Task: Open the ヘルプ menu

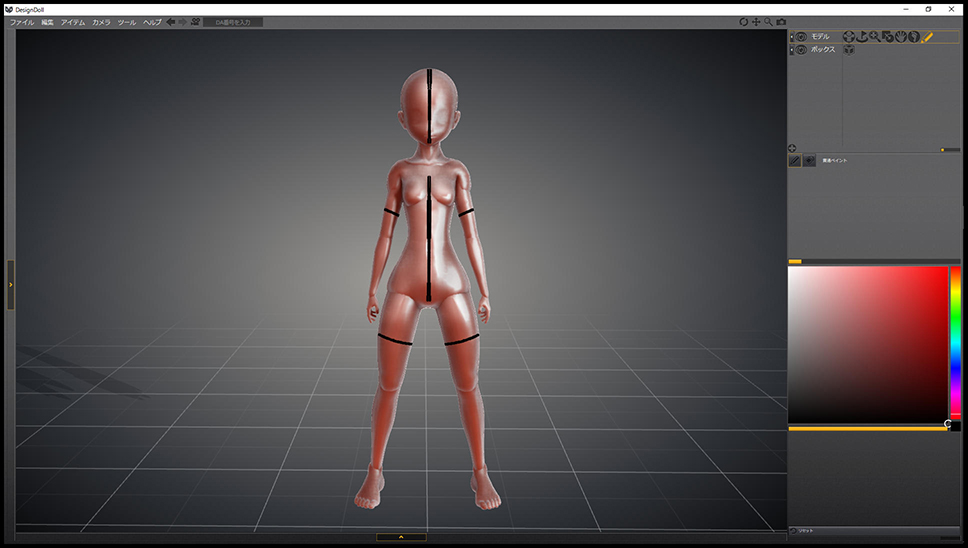Action: point(152,22)
